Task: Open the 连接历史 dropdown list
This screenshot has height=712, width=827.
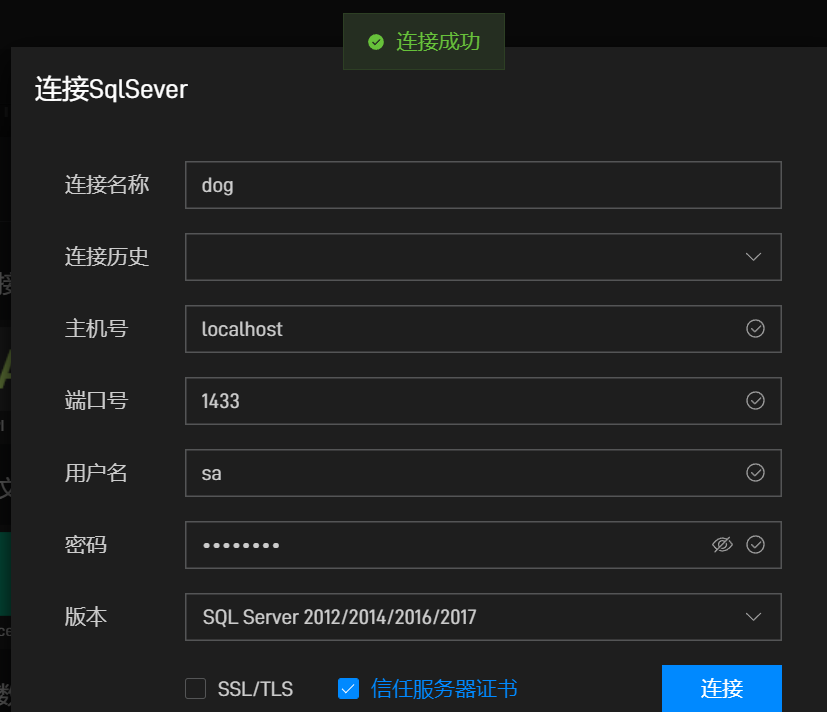Action: (470, 257)
